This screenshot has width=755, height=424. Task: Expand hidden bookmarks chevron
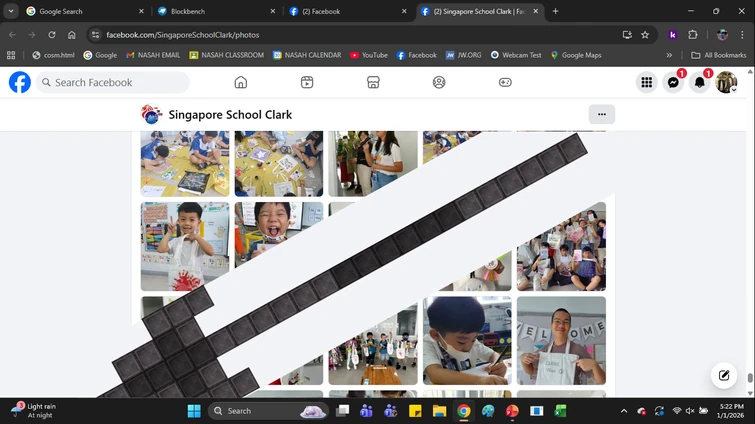(669, 55)
